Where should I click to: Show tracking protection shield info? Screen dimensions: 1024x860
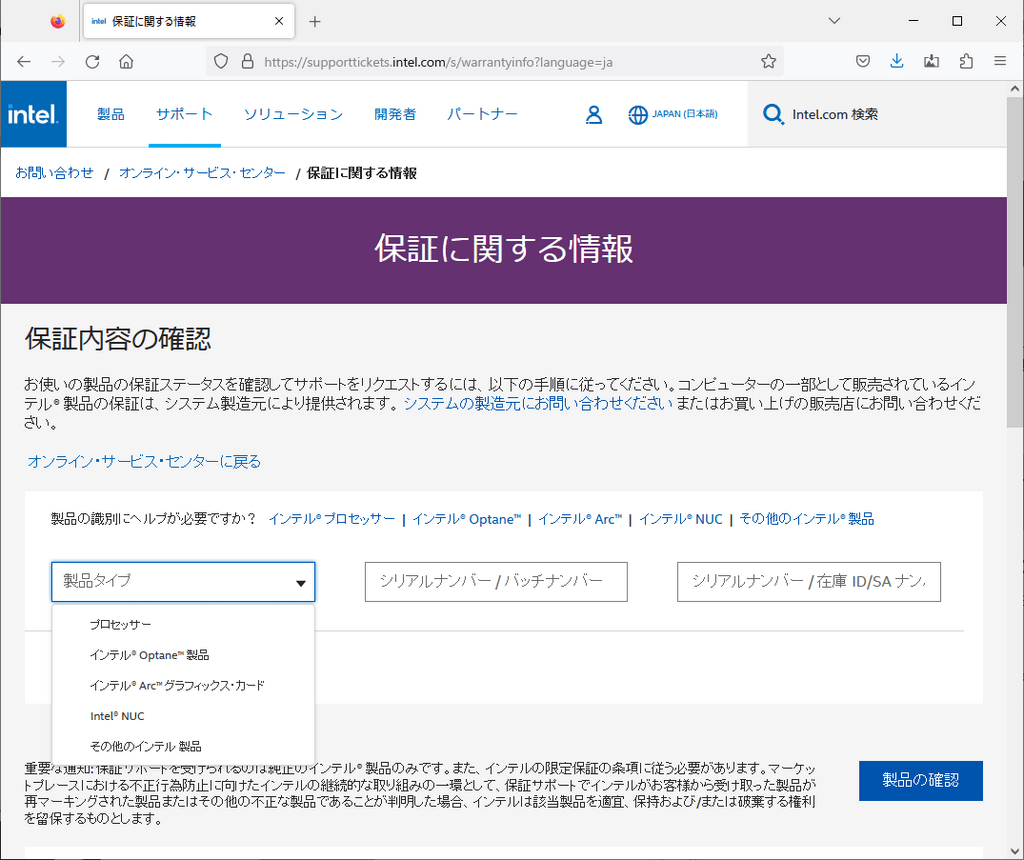[221, 61]
